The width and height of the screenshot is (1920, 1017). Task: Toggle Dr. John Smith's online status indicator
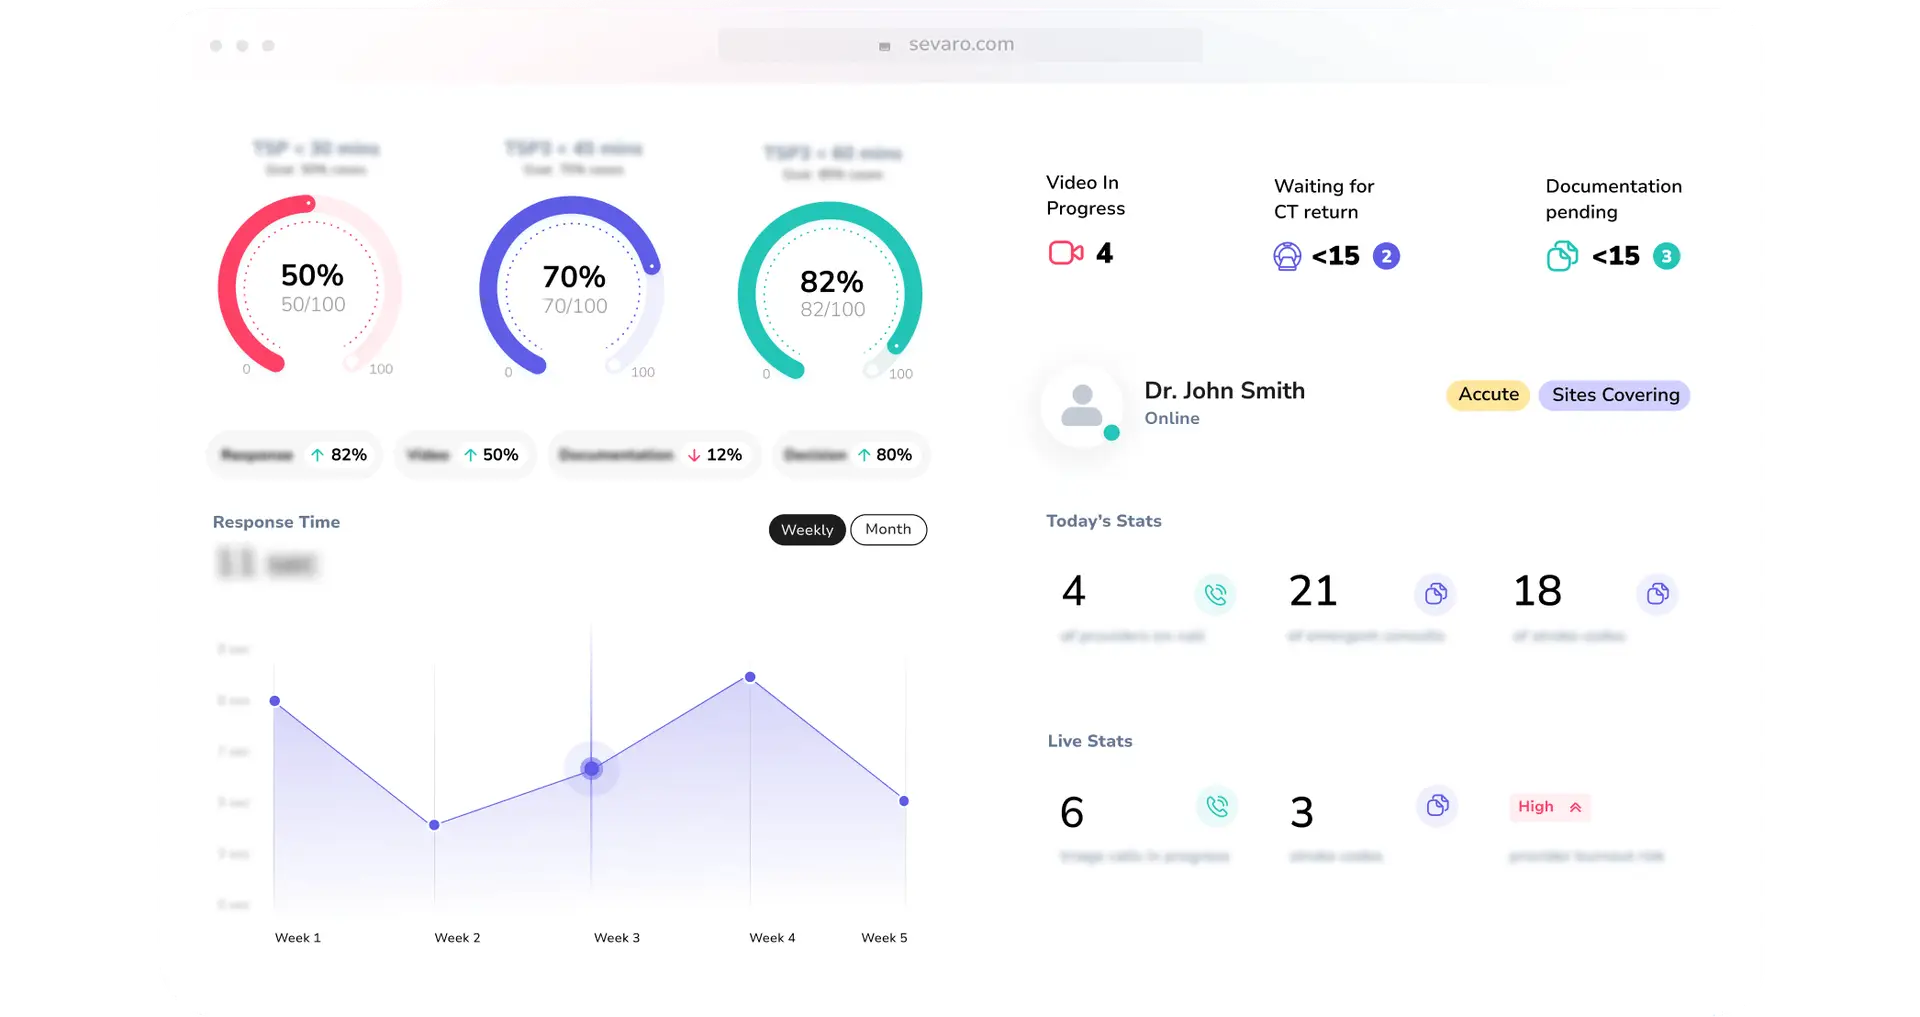[x=1113, y=435]
